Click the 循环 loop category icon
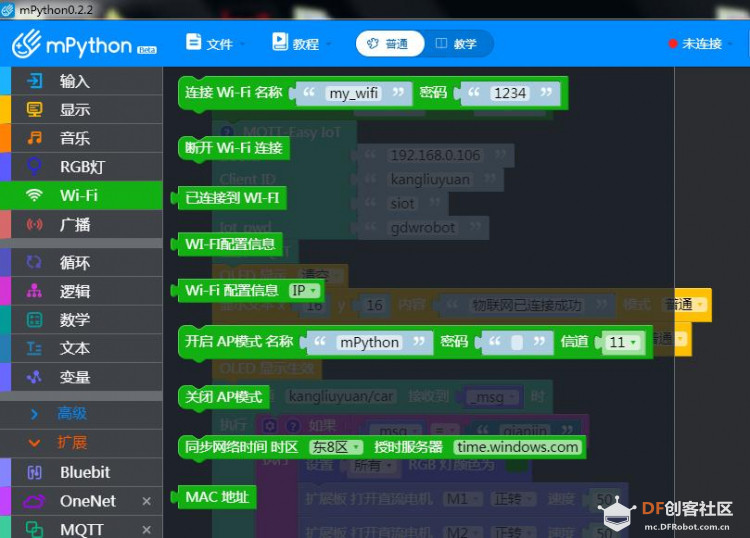Image resolution: width=750 pixels, height=538 pixels. tap(34, 262)
